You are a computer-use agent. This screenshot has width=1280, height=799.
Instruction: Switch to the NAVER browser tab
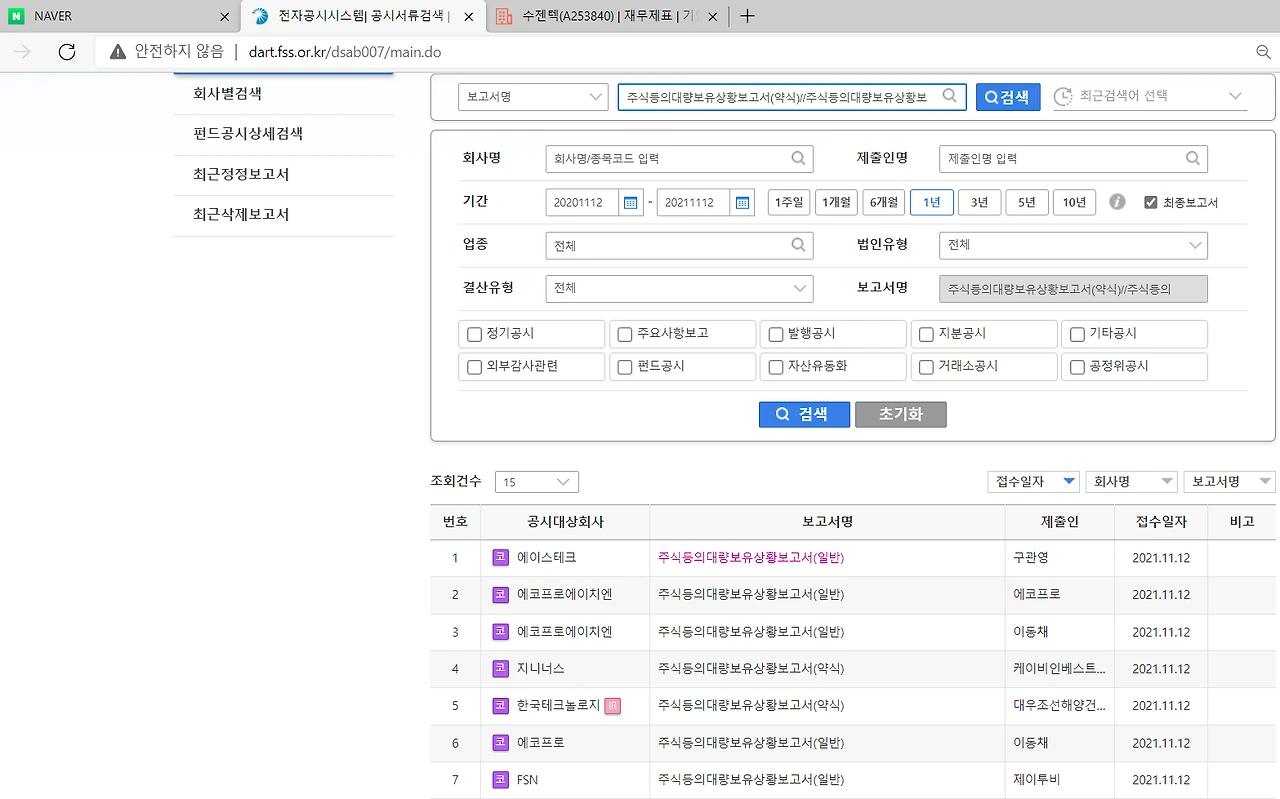tap(120, 17)
